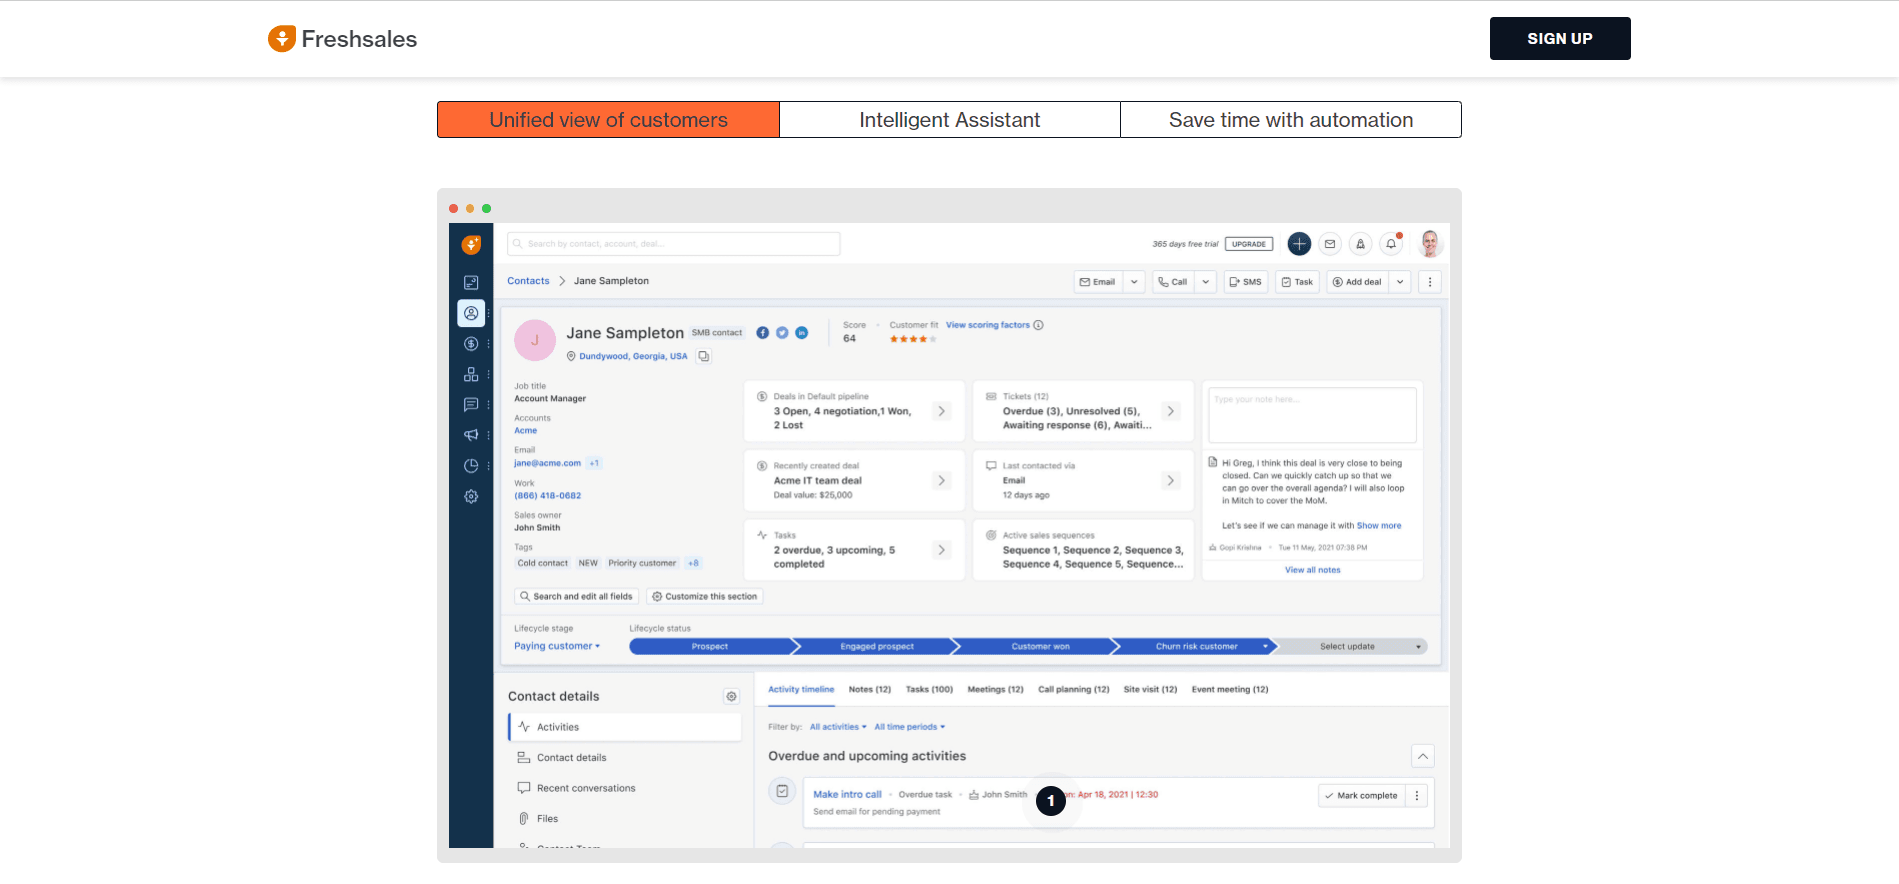Screen dimensions: 1899x884
Task: Open Jane Sampleton's Twitter profile icon
Action: tap(782, 333)
